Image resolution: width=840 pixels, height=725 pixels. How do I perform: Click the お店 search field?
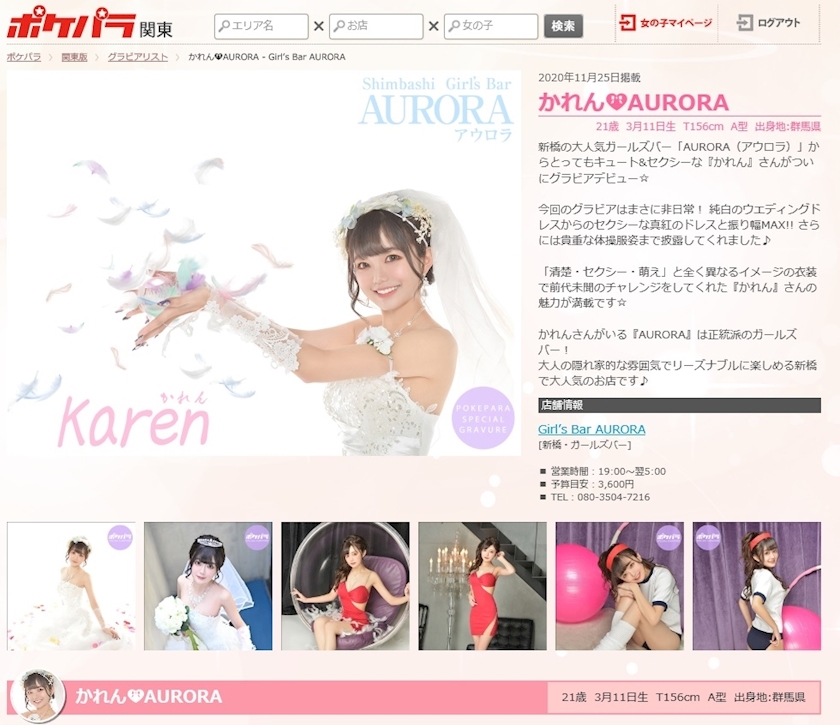click(x=377, y=26)
